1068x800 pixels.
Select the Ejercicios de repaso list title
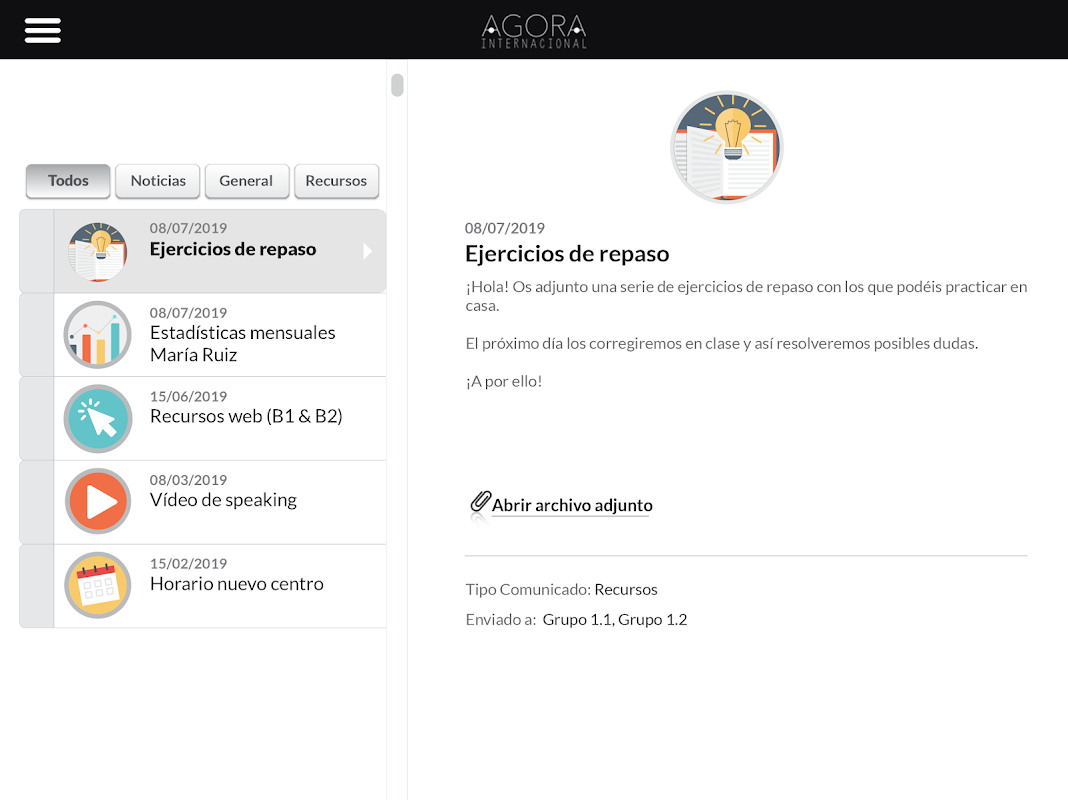point(233,249)
